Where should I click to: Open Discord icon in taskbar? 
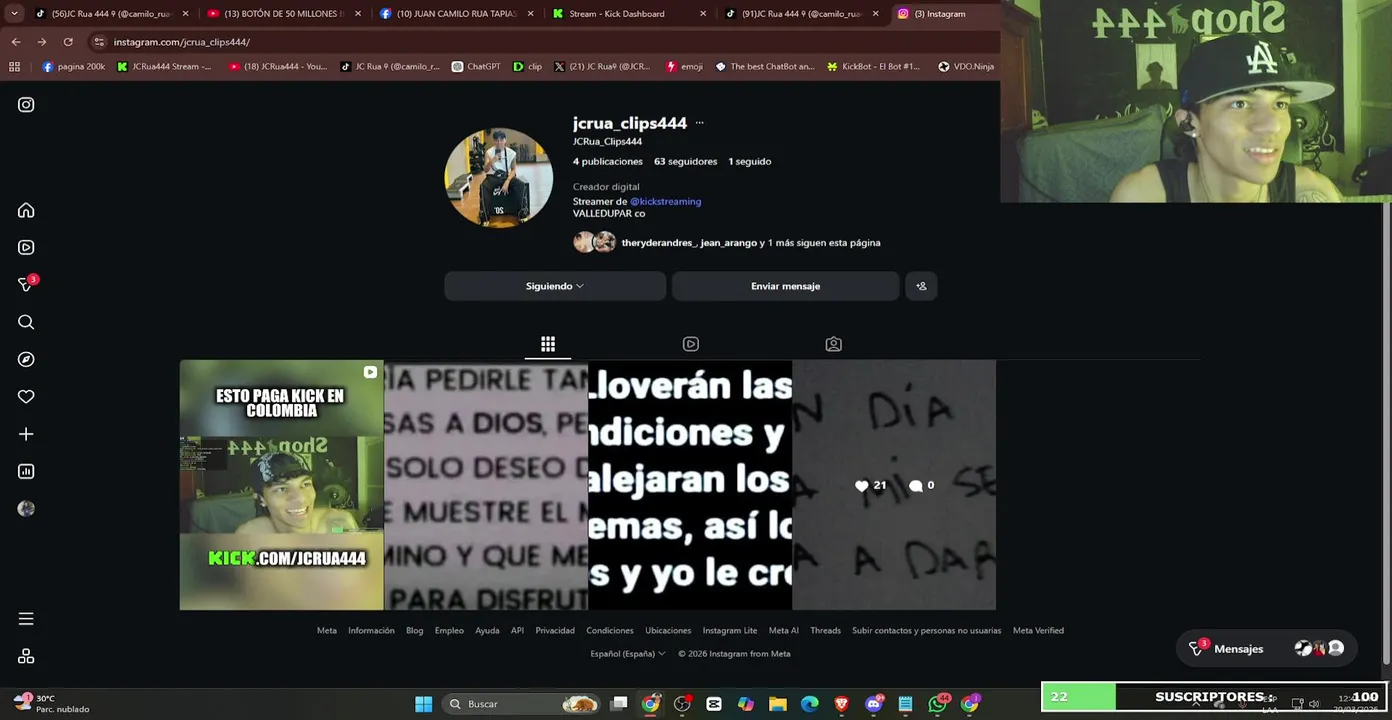tap(874, 704)
